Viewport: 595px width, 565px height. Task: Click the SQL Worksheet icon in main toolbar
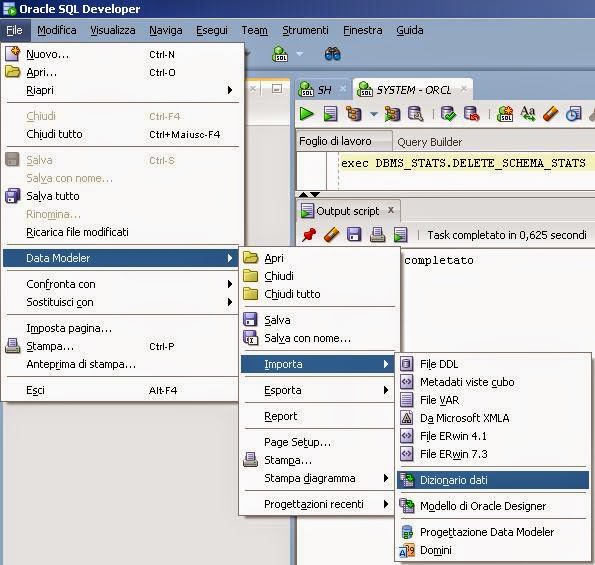click(280, 54)
